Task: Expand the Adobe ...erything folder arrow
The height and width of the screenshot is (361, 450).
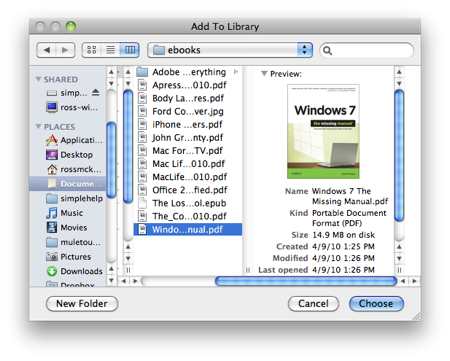Action: point(236,72)
